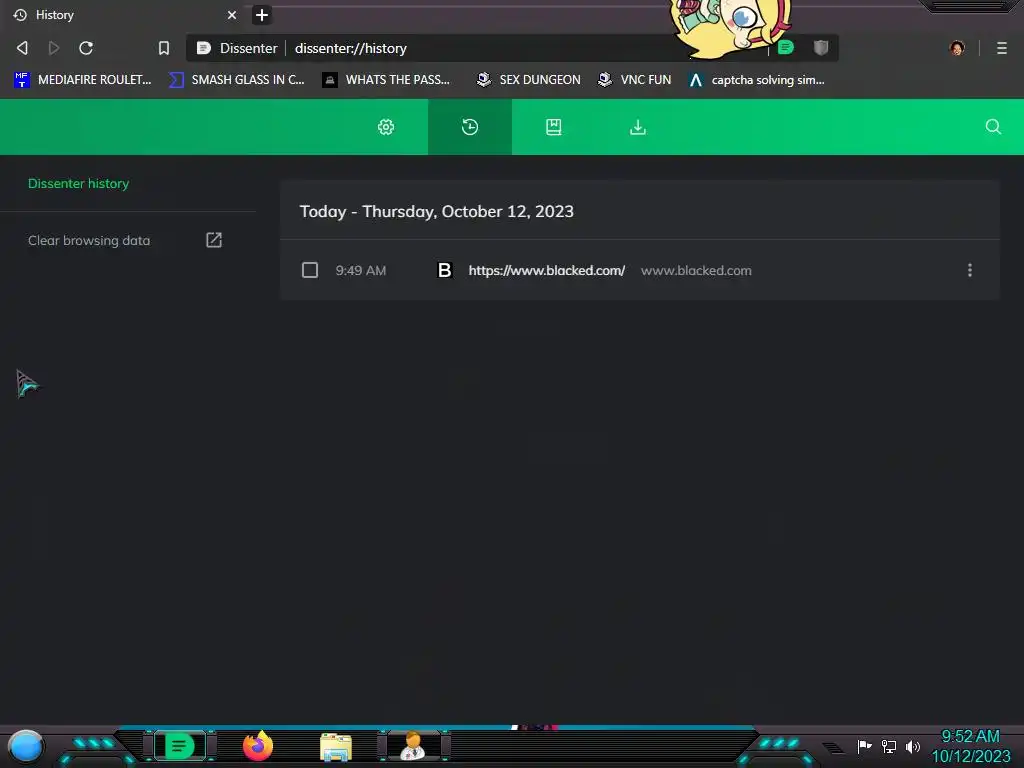The width and height of the screenshot is (1024, 768).
Task: Open three-dot menu for history entry
Action: coord(970,270)
